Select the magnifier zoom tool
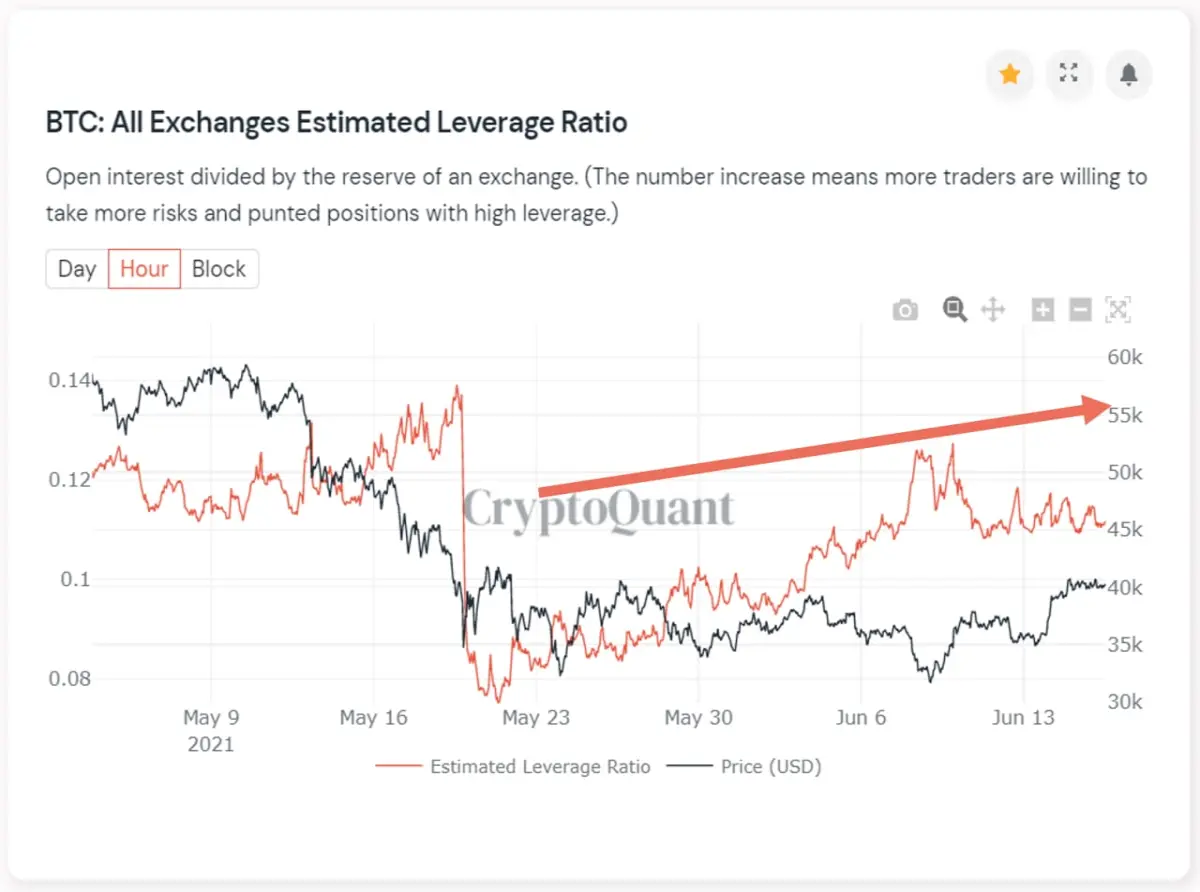 tap(955, 310)
